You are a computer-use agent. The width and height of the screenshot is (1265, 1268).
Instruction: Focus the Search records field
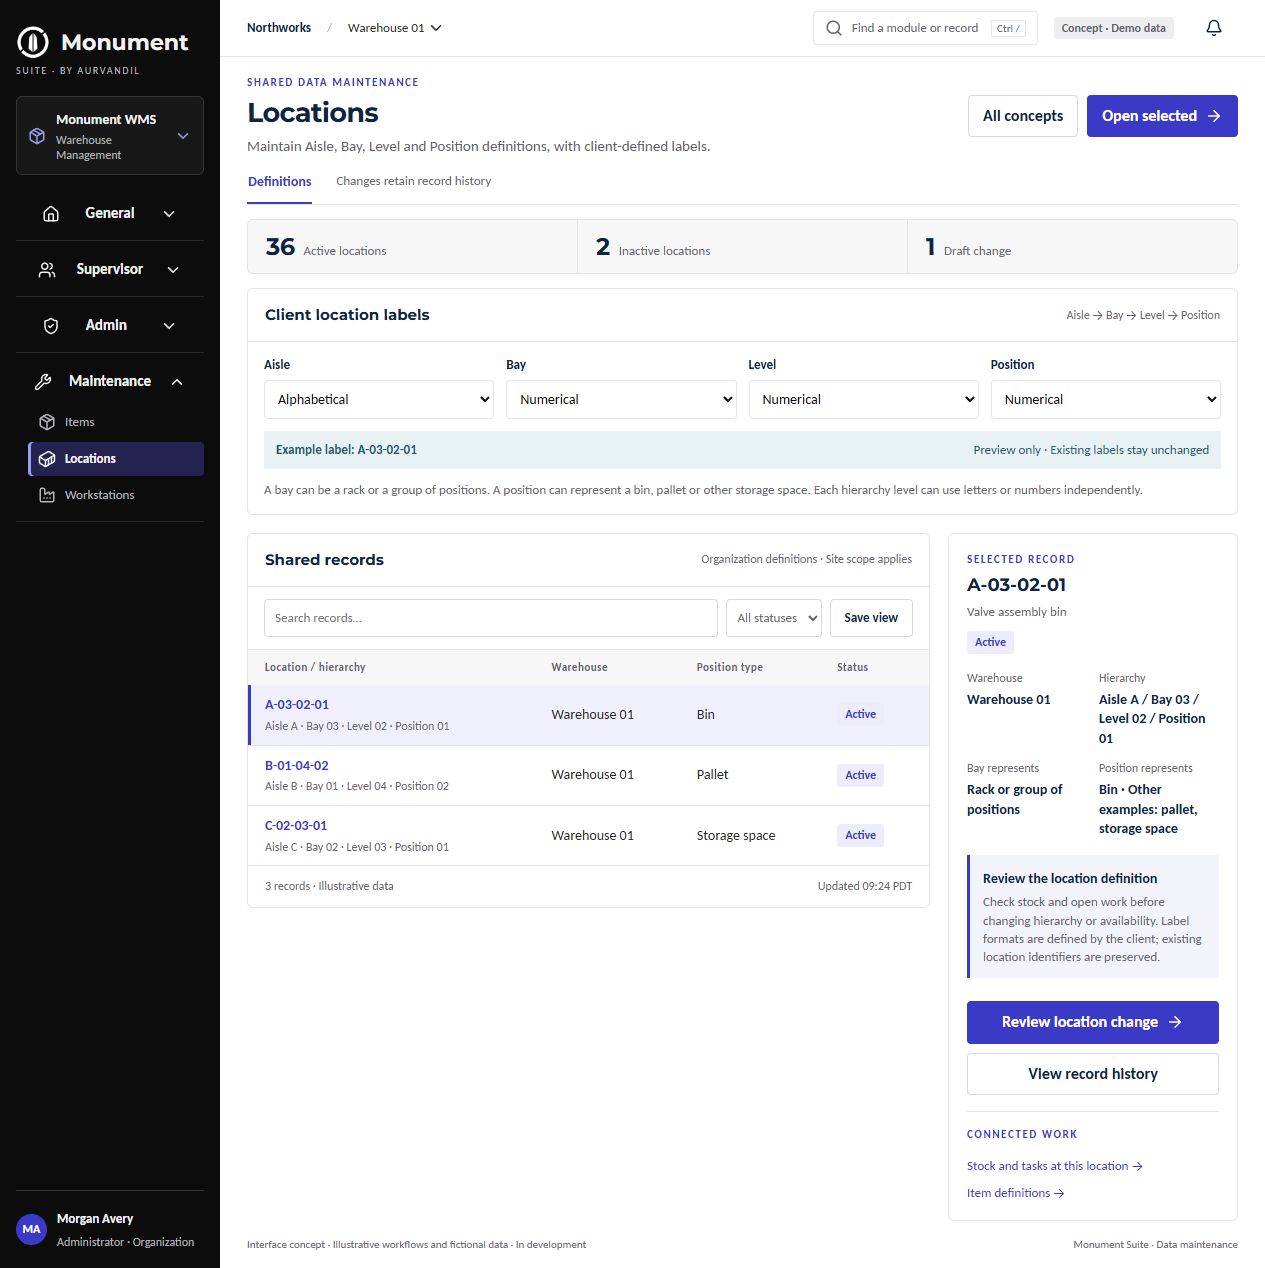491,618
